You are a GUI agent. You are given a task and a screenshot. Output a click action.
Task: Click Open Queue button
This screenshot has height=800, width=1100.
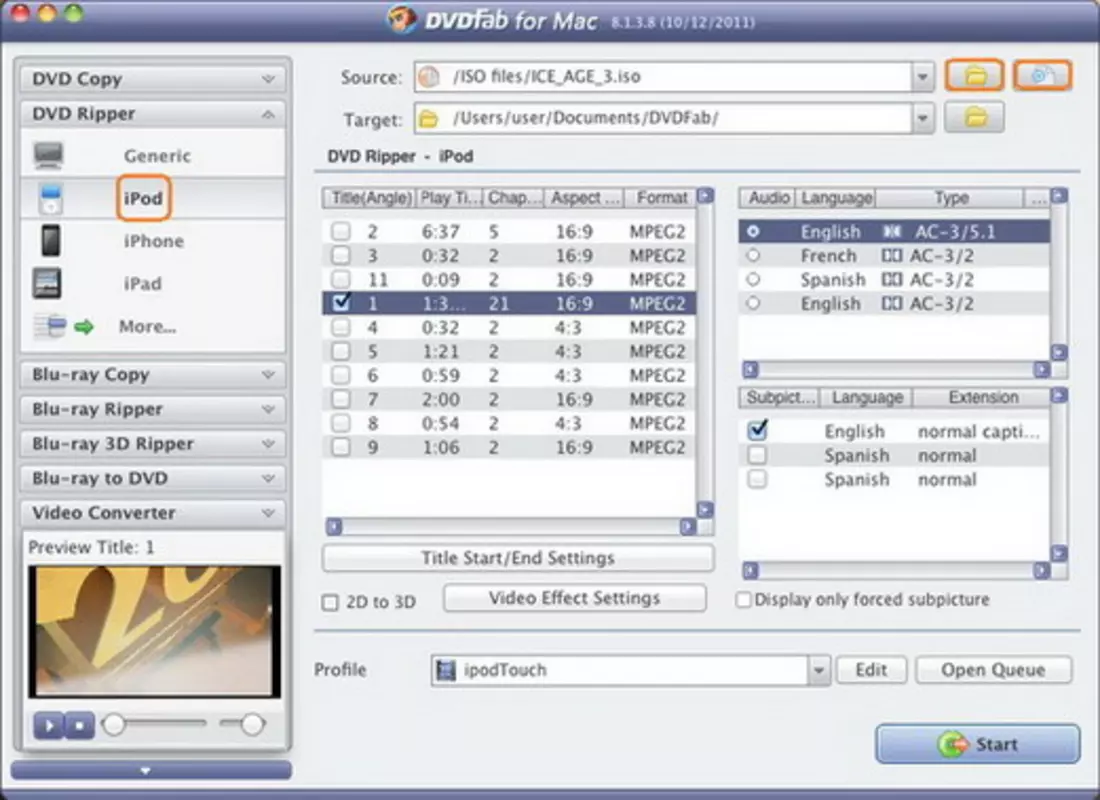click(993, 670)
